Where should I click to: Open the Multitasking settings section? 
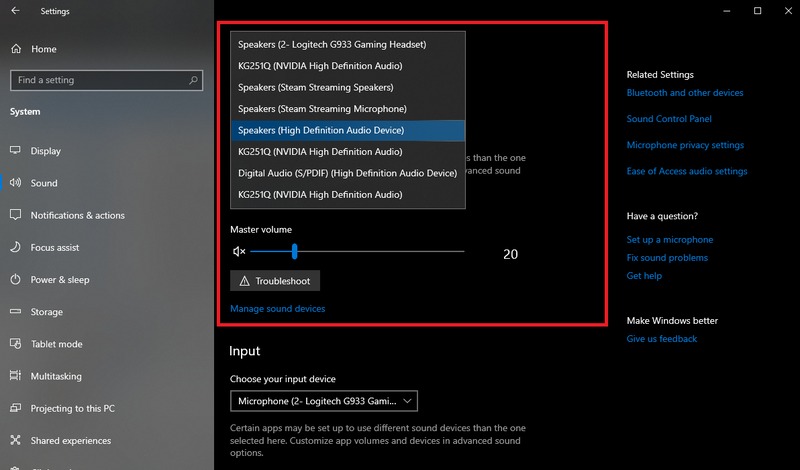pos(55,377)
